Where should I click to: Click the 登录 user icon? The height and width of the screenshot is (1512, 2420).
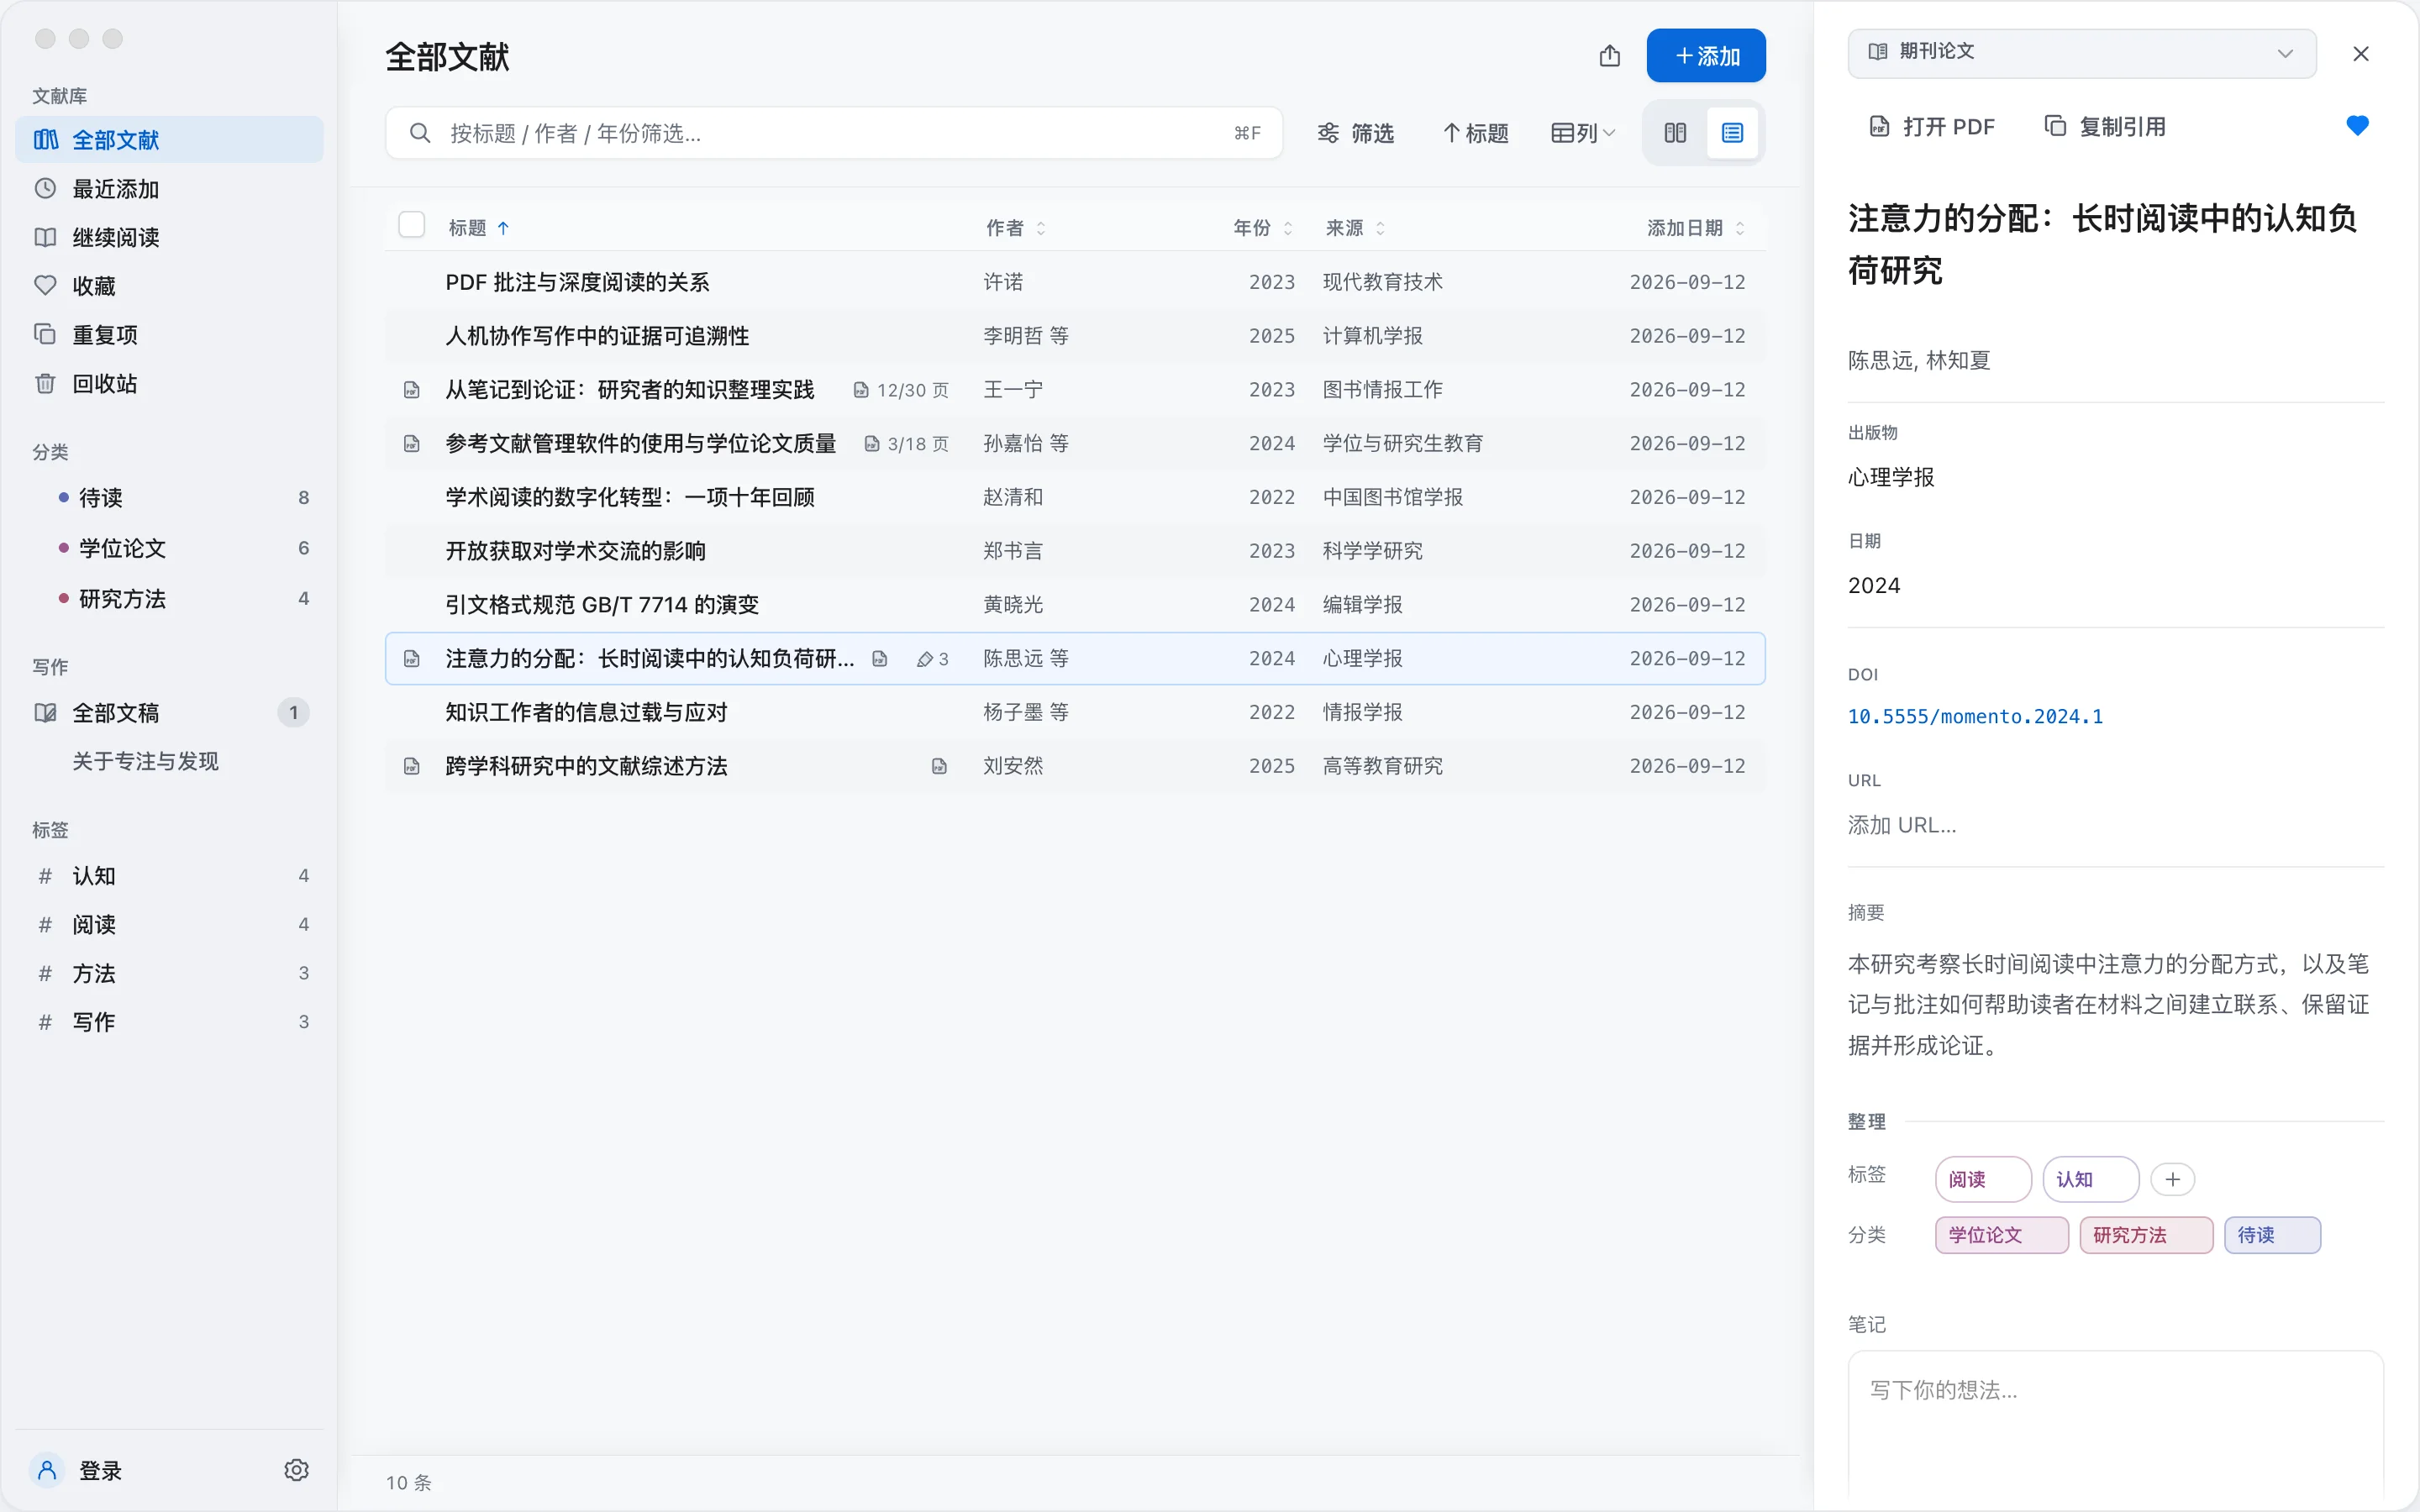point(46,1470)
